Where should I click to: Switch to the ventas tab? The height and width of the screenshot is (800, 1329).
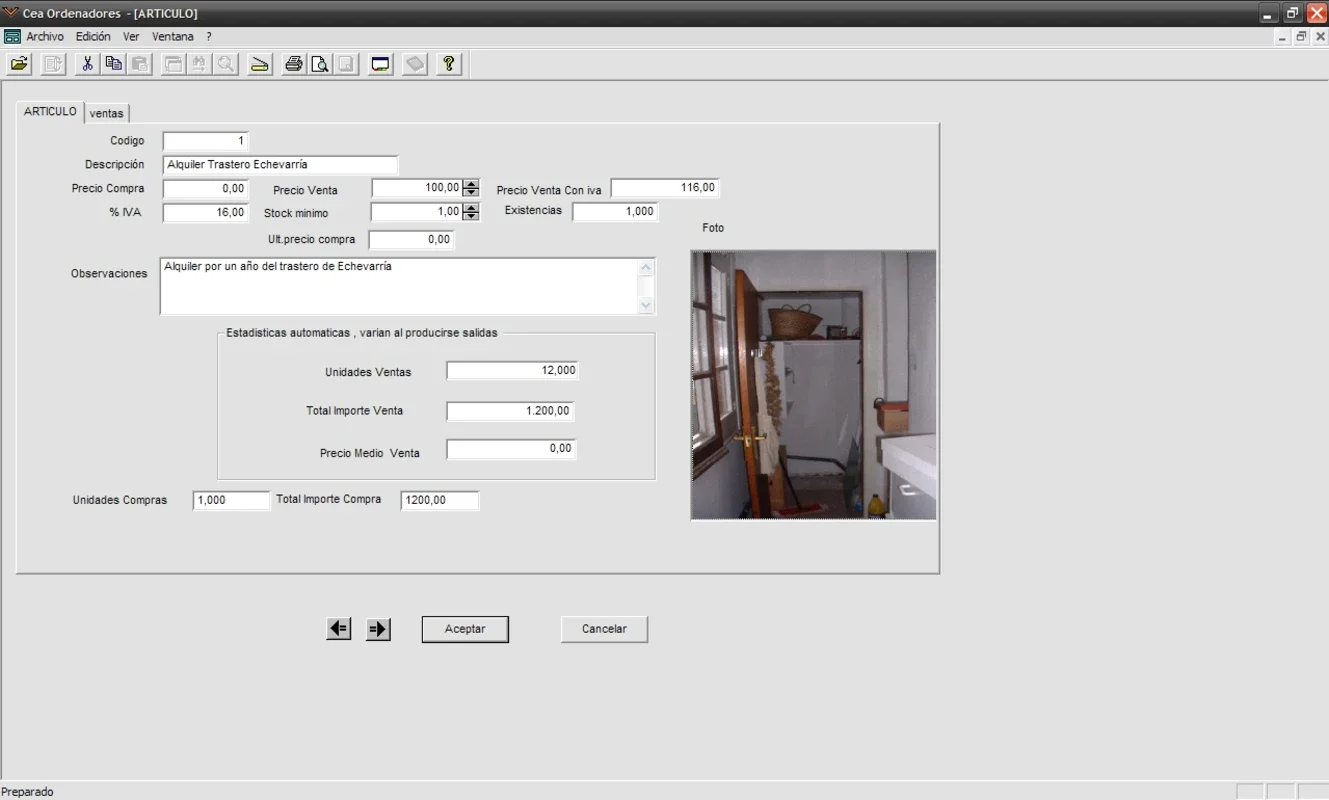click(x=107, y=114)
